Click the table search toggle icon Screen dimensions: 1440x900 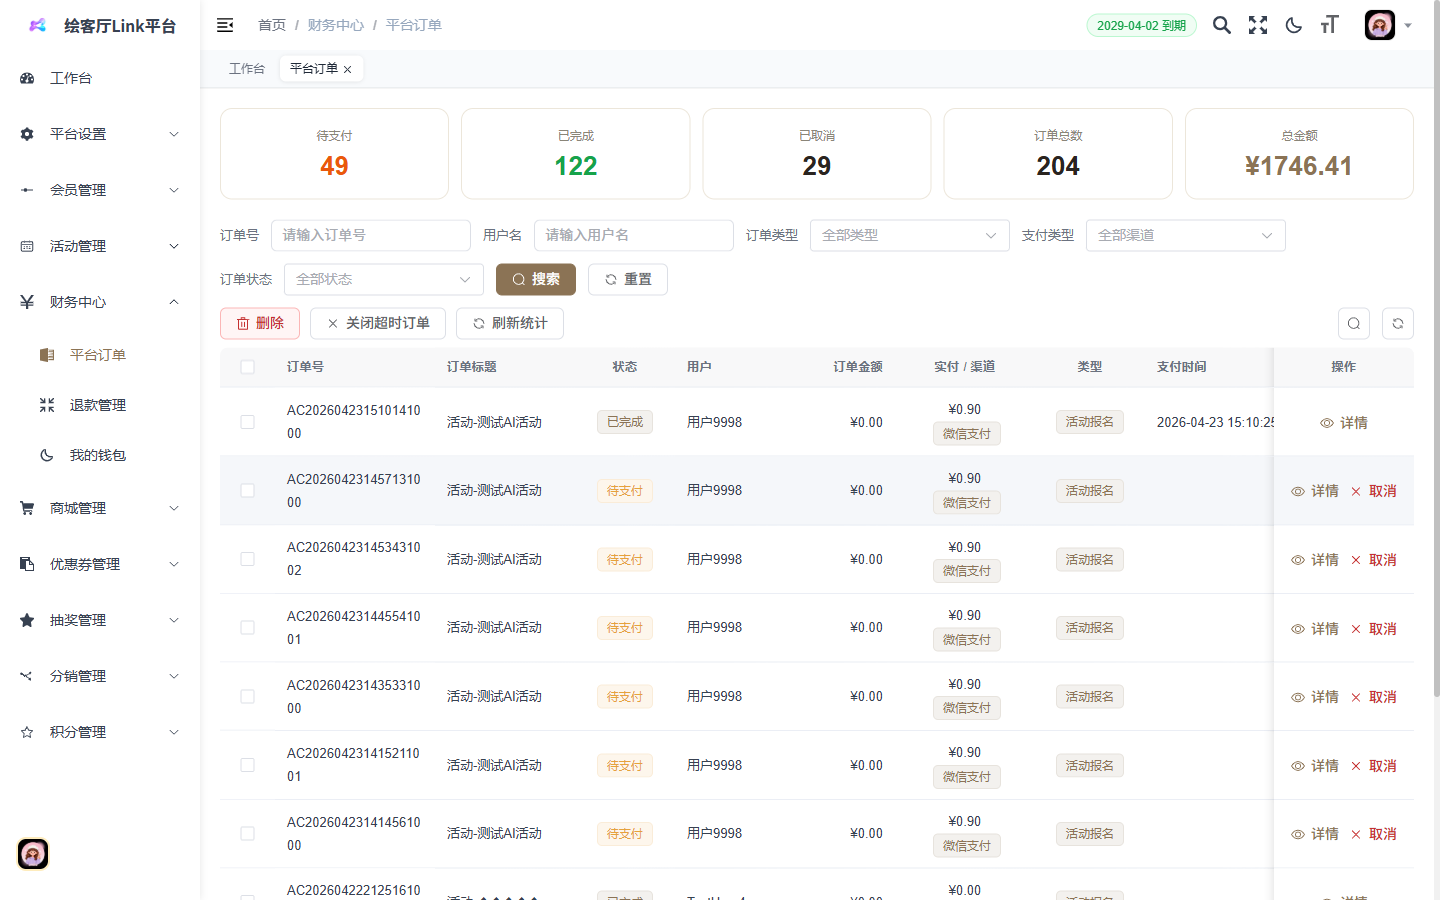click(x=1353, y=323)
